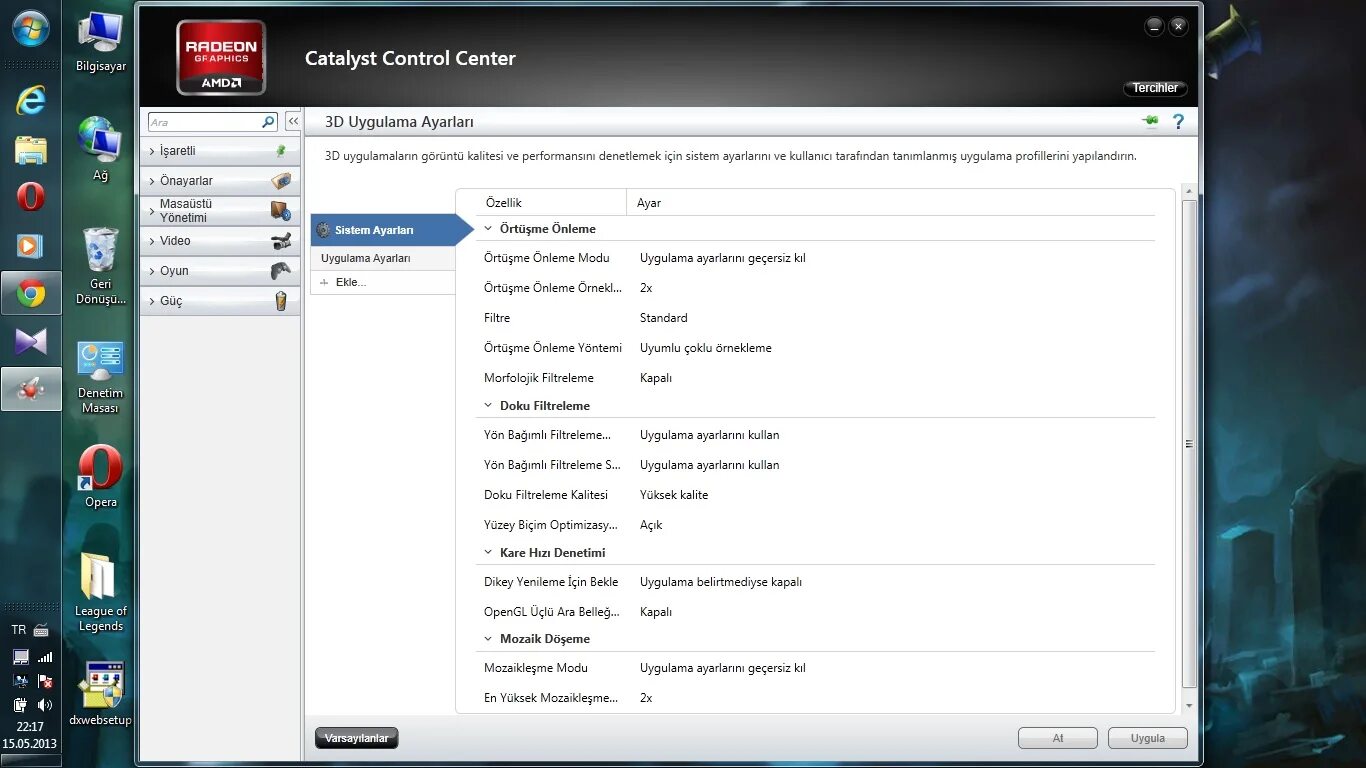Expand the Önayarlar sidebar section

coord(220,181)
